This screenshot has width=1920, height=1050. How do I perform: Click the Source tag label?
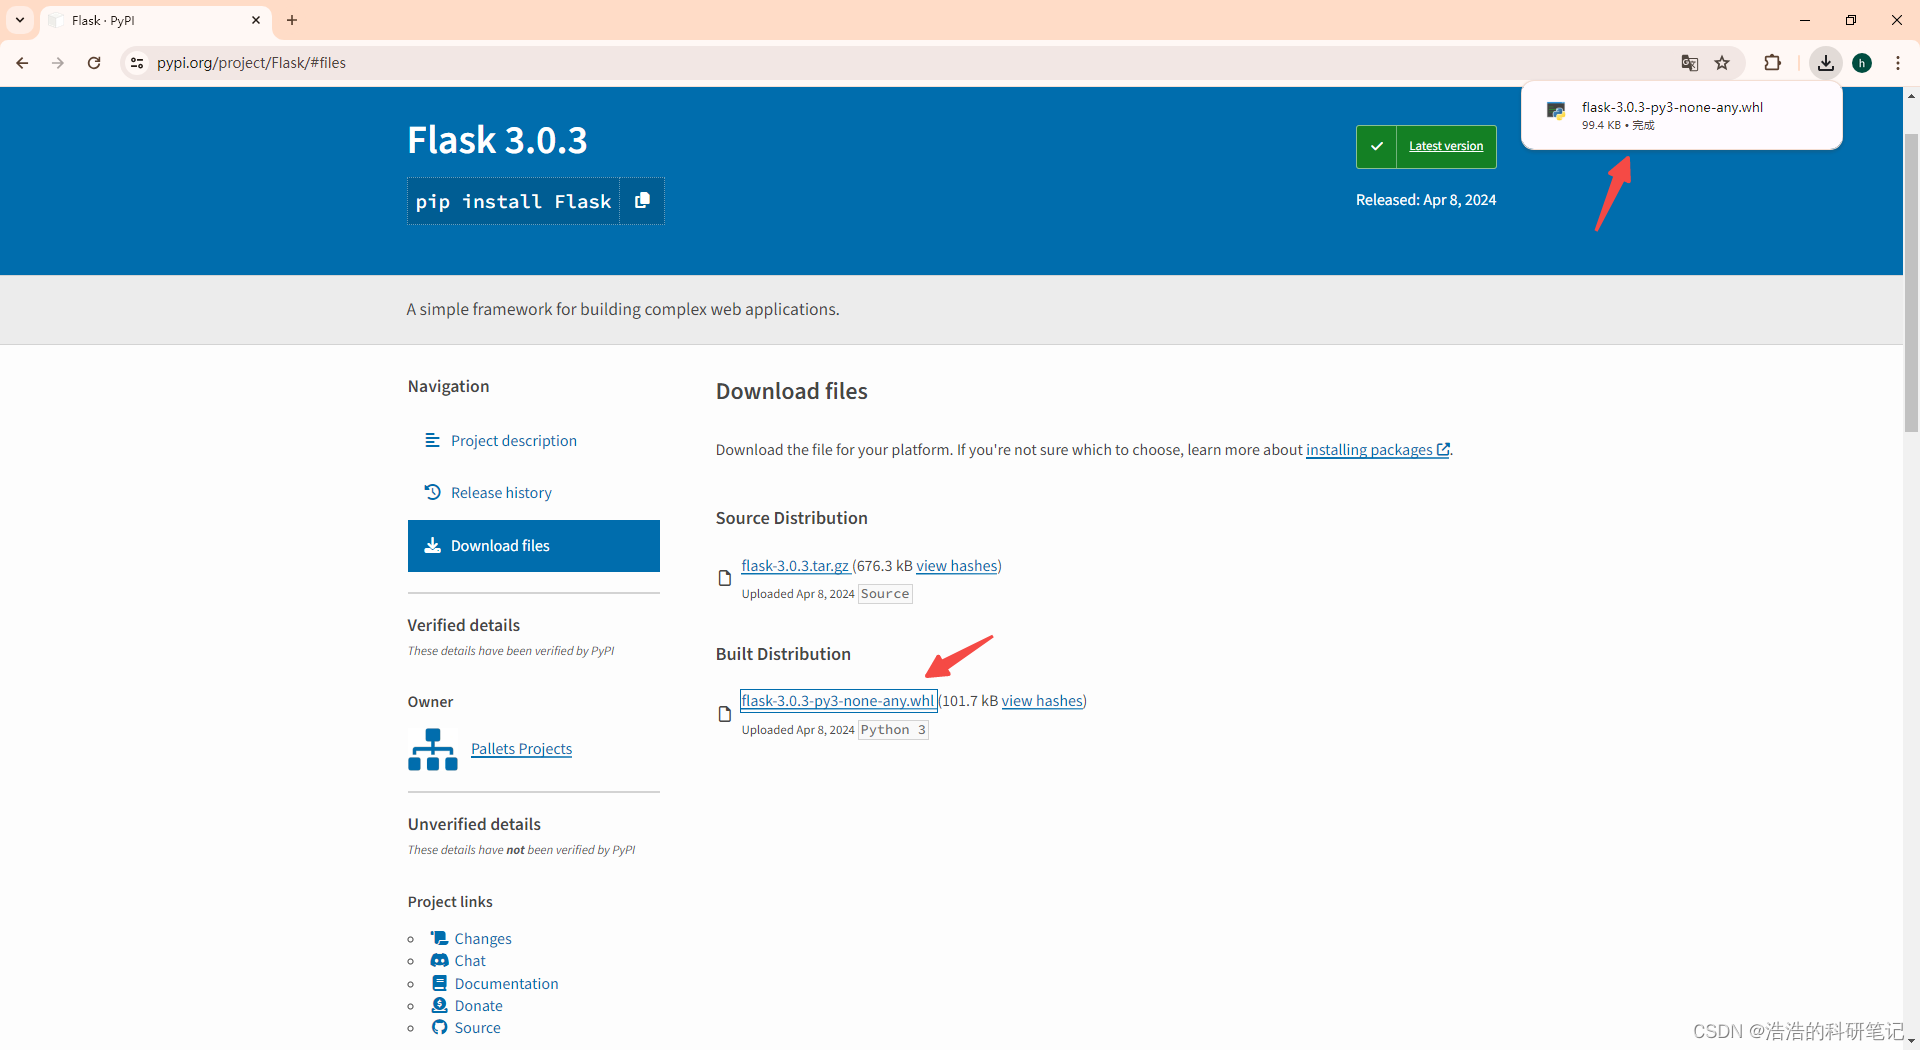885,594
